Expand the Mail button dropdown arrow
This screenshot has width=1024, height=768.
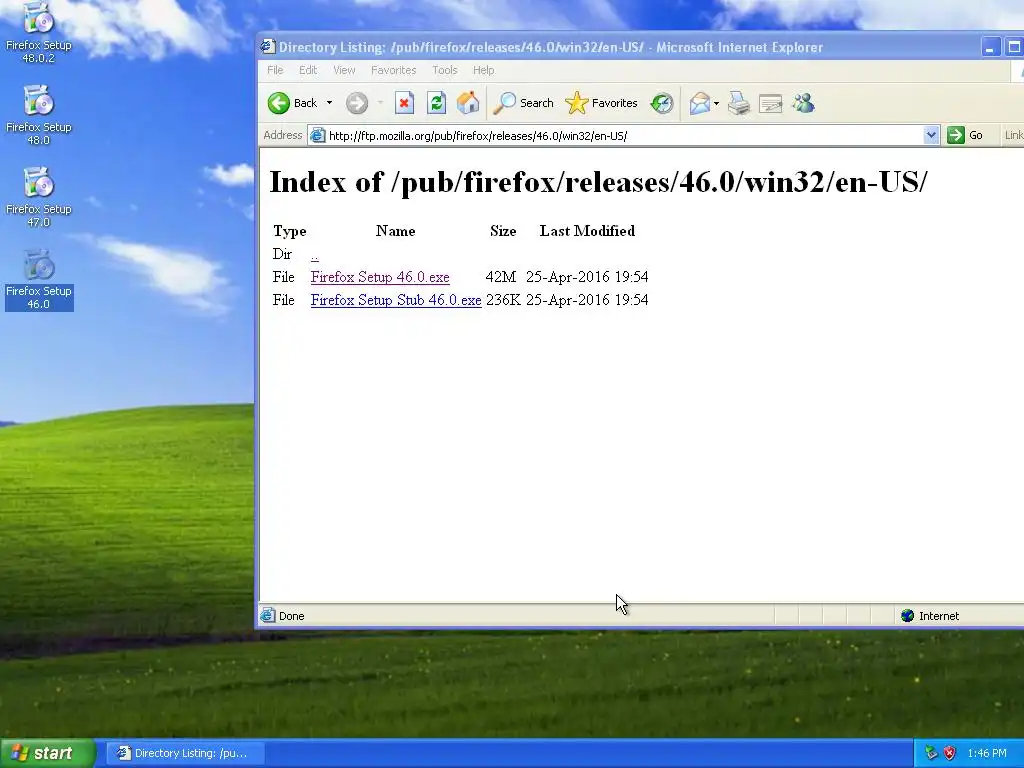click(x=716, y=103)
